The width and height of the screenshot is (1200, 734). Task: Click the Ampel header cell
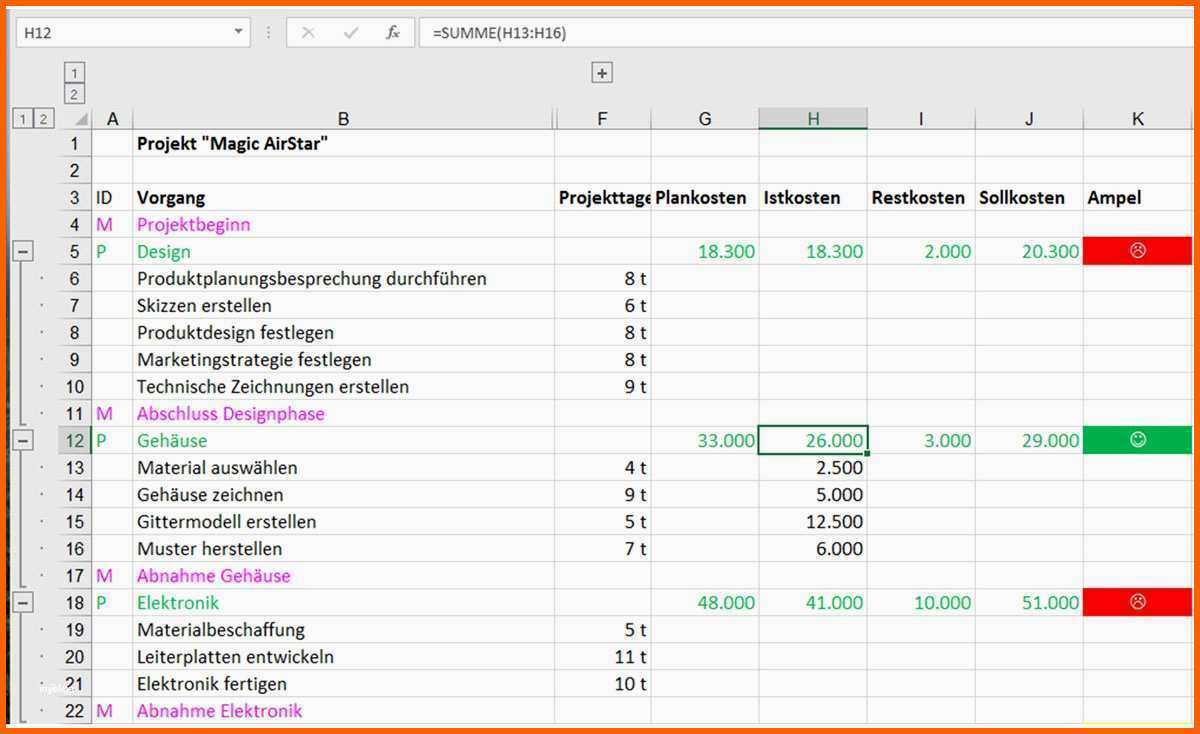[1138, 198]
